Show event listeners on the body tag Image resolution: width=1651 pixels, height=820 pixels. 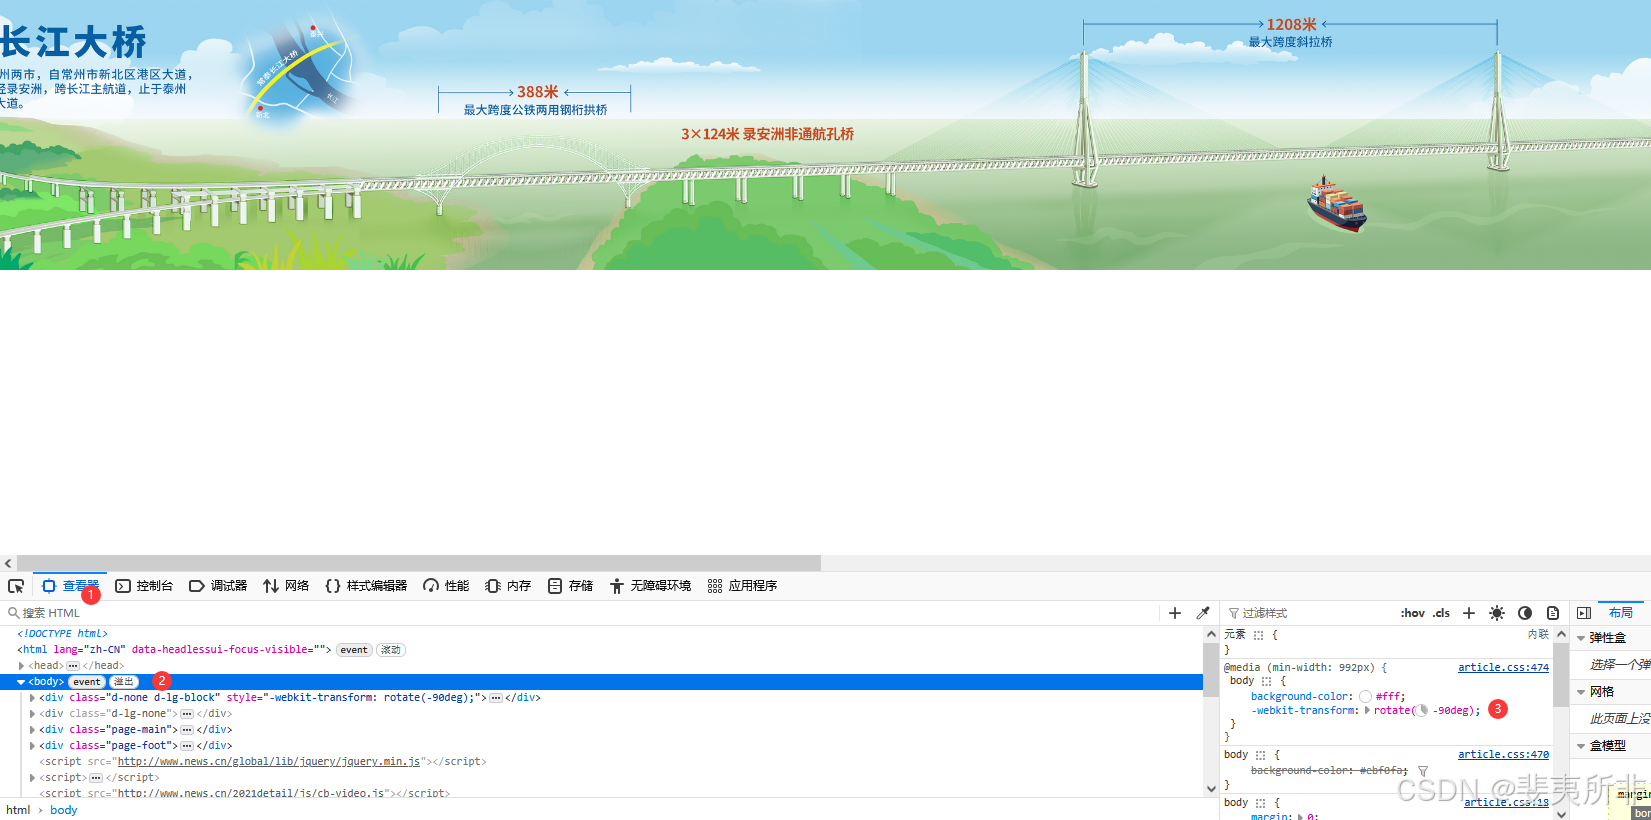pyautogui.click(x=87, y=682)
